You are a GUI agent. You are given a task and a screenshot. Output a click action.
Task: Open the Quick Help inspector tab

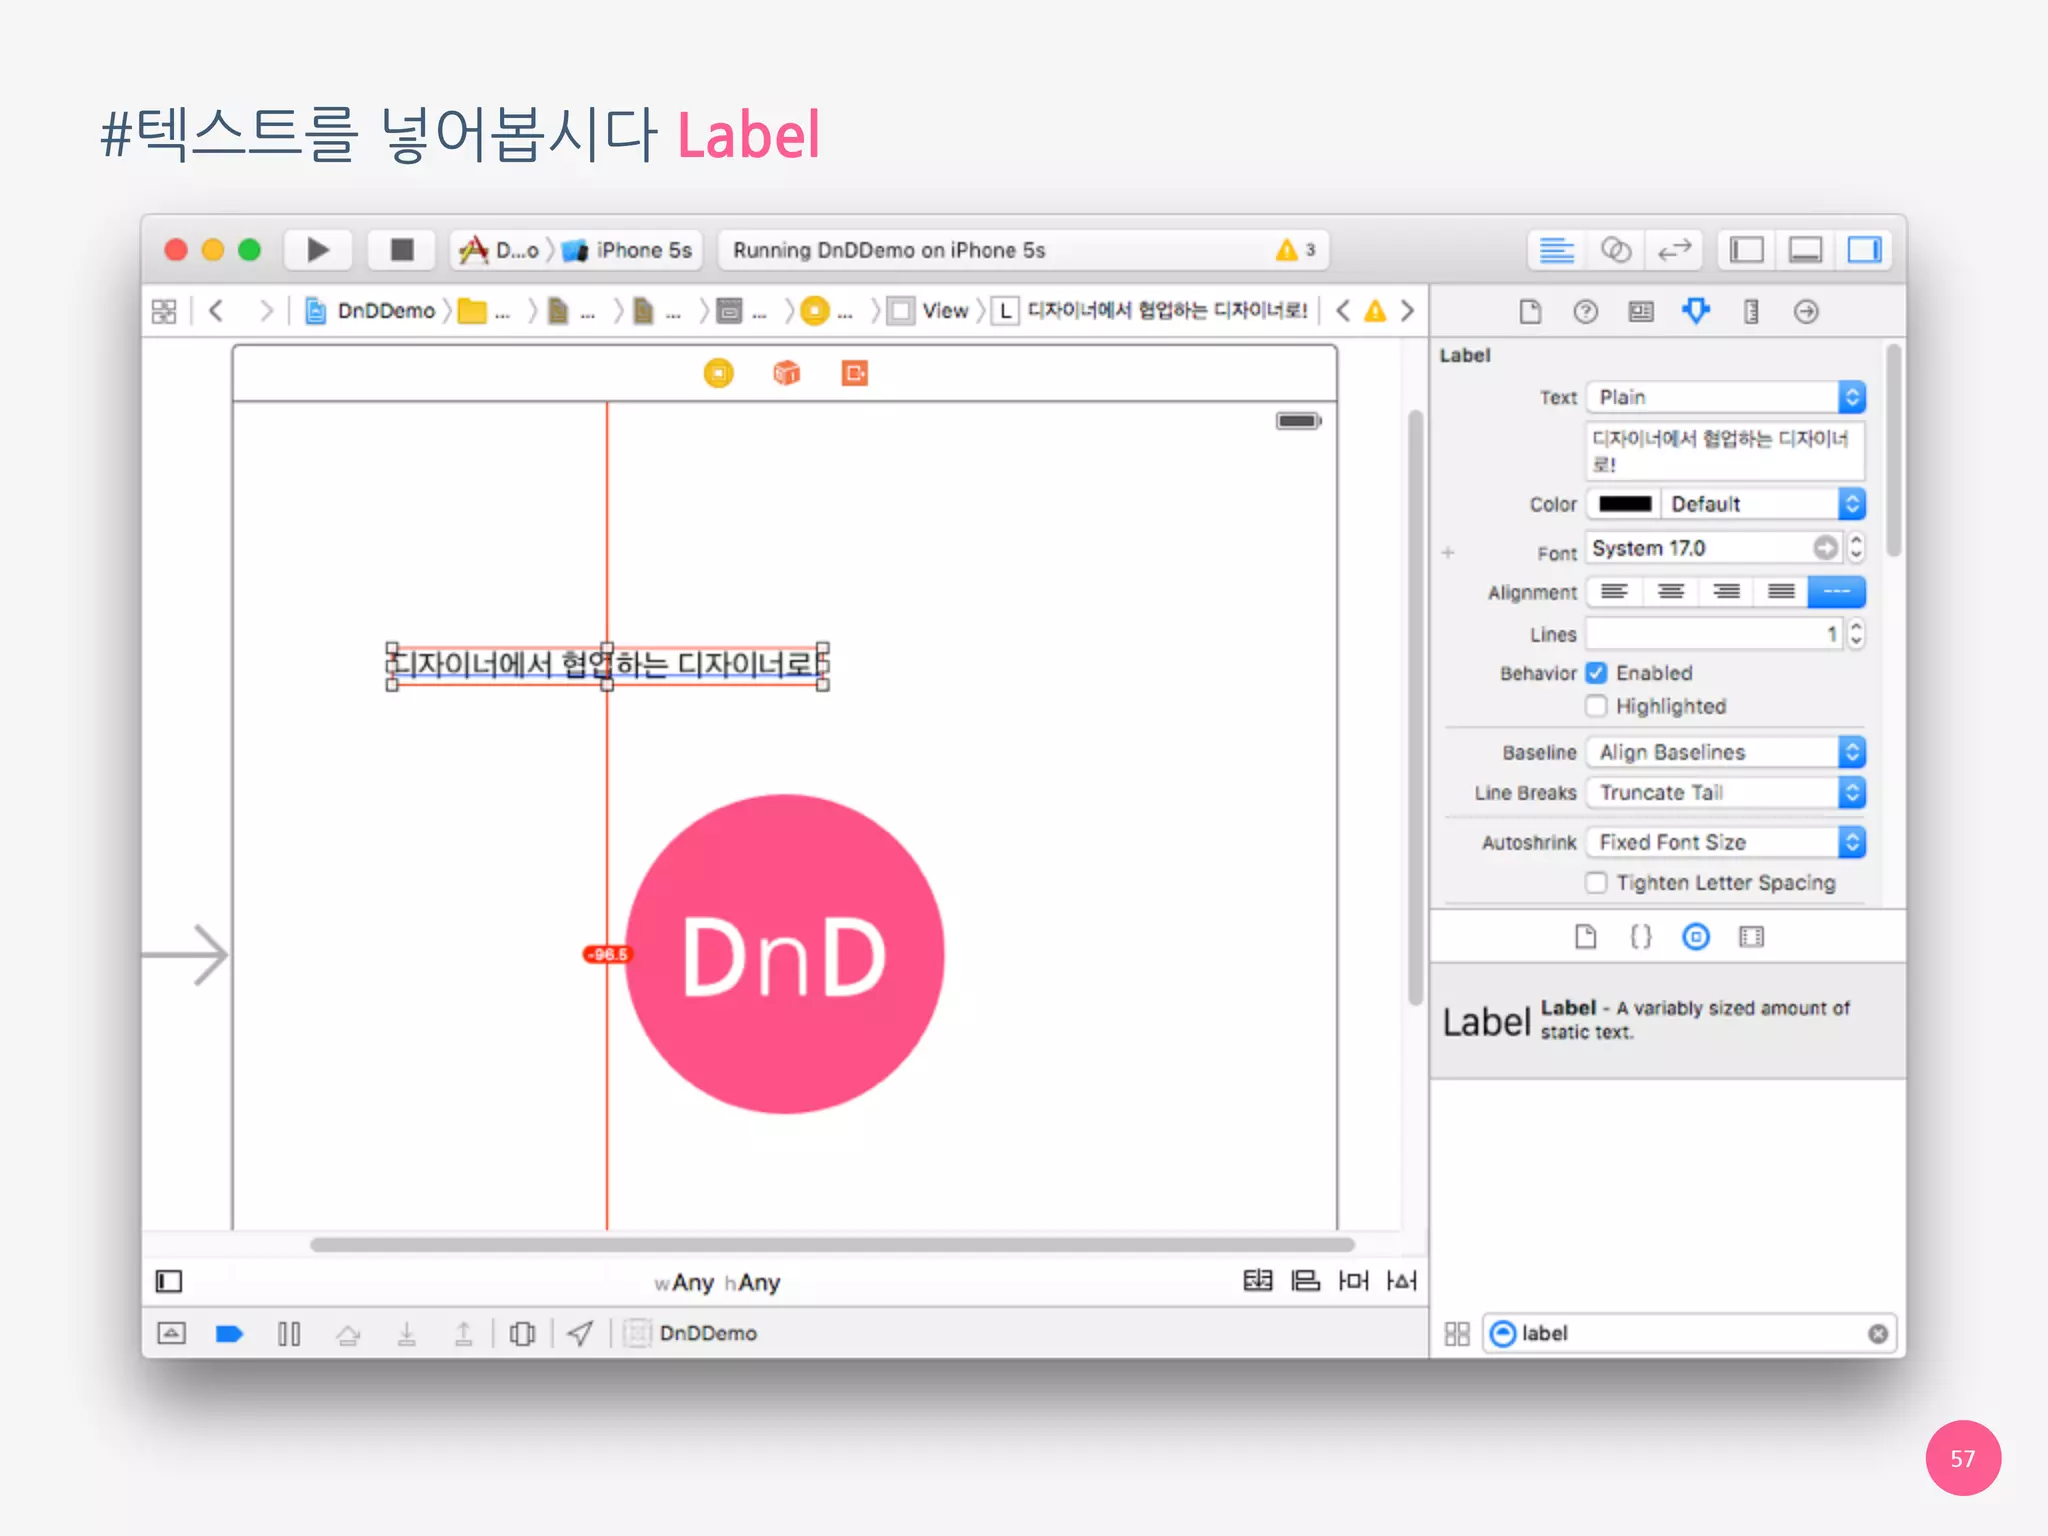click(1585, 312)
